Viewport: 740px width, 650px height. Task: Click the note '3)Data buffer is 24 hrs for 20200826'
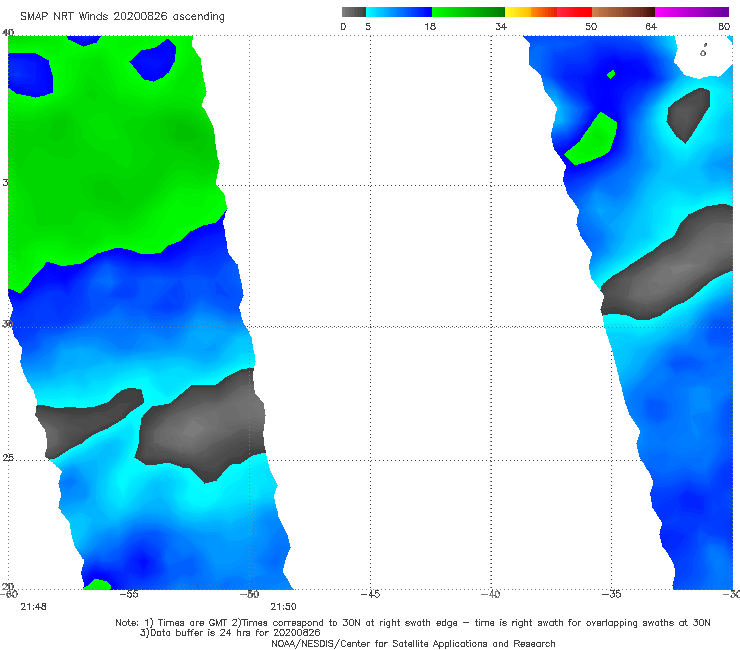tap(230, 633)
